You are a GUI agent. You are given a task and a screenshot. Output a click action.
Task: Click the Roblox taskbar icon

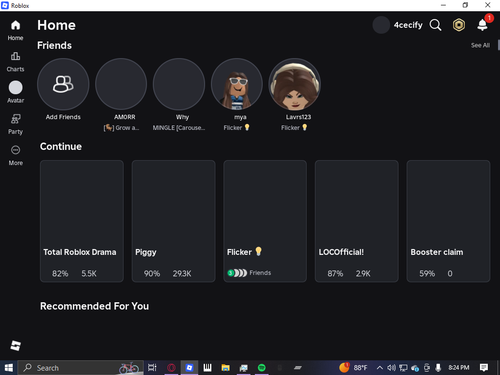pyautogui.click(x=189, y=368)
